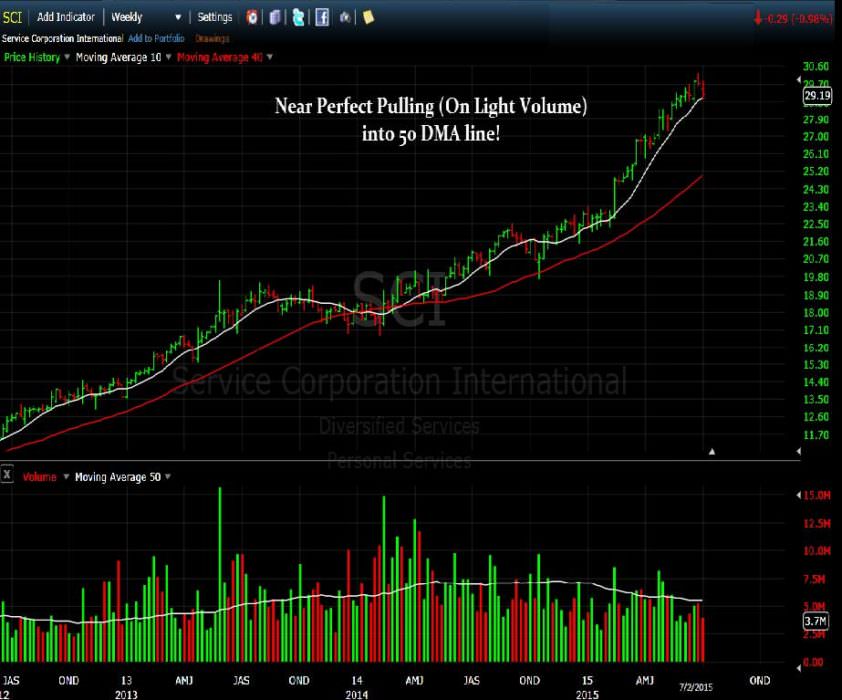The width and height of the screenshot is (842, 700).
Task: Open the Add Indicator menu
Action: pos(66,17)
